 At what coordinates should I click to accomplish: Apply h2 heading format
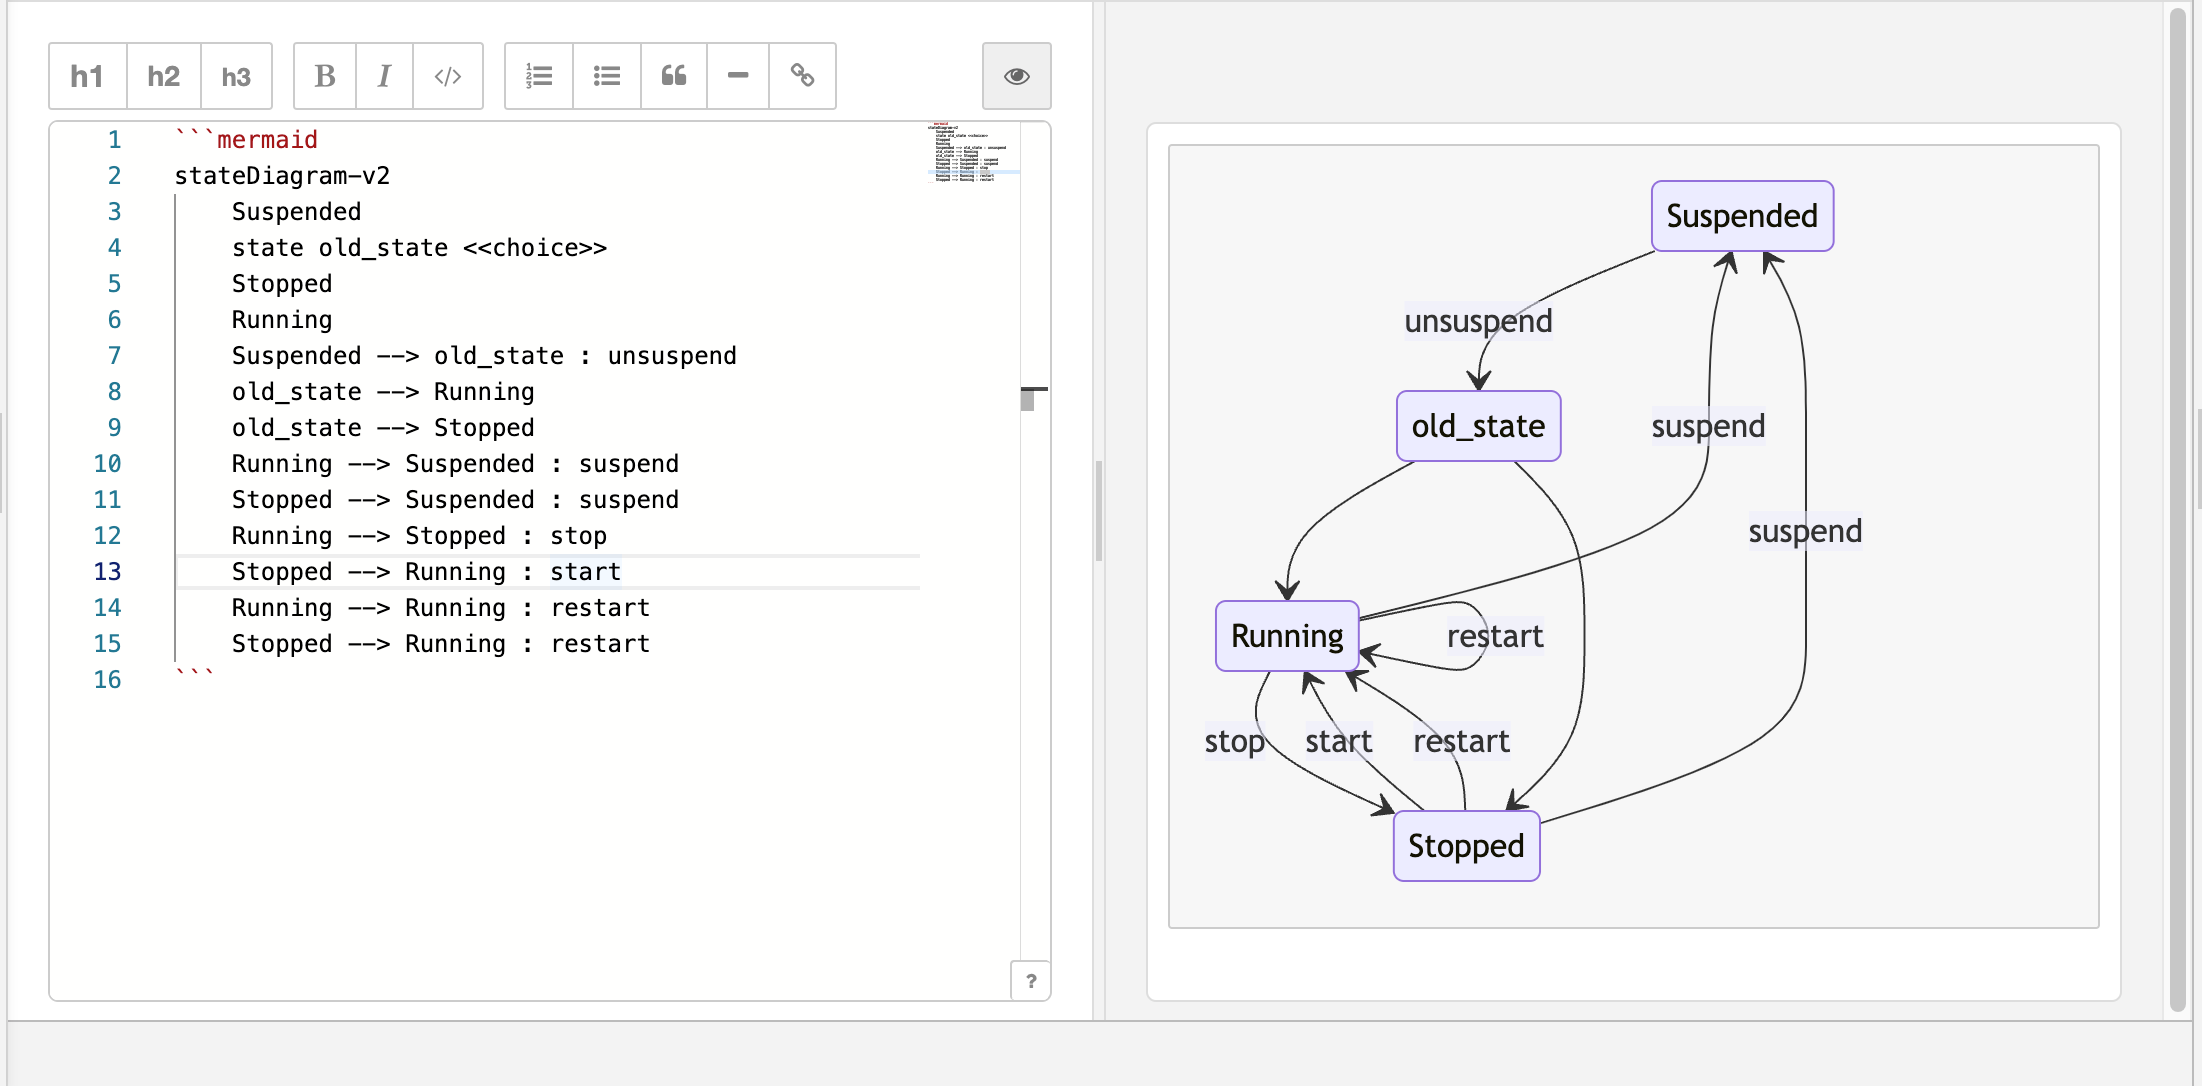163,76
